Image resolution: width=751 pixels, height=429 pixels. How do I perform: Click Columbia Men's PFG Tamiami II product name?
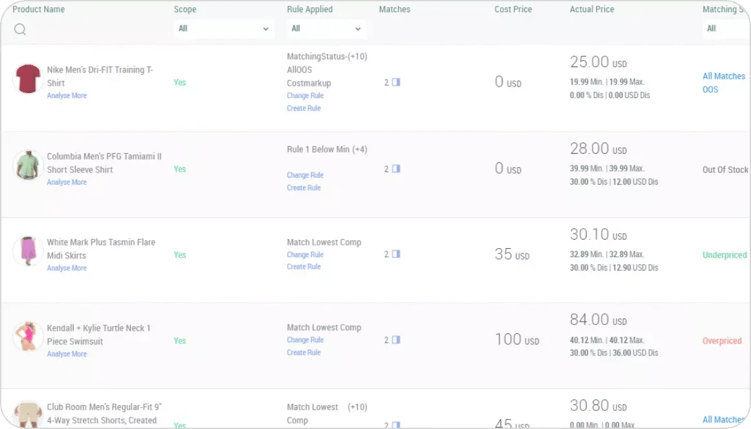point(104,163)
